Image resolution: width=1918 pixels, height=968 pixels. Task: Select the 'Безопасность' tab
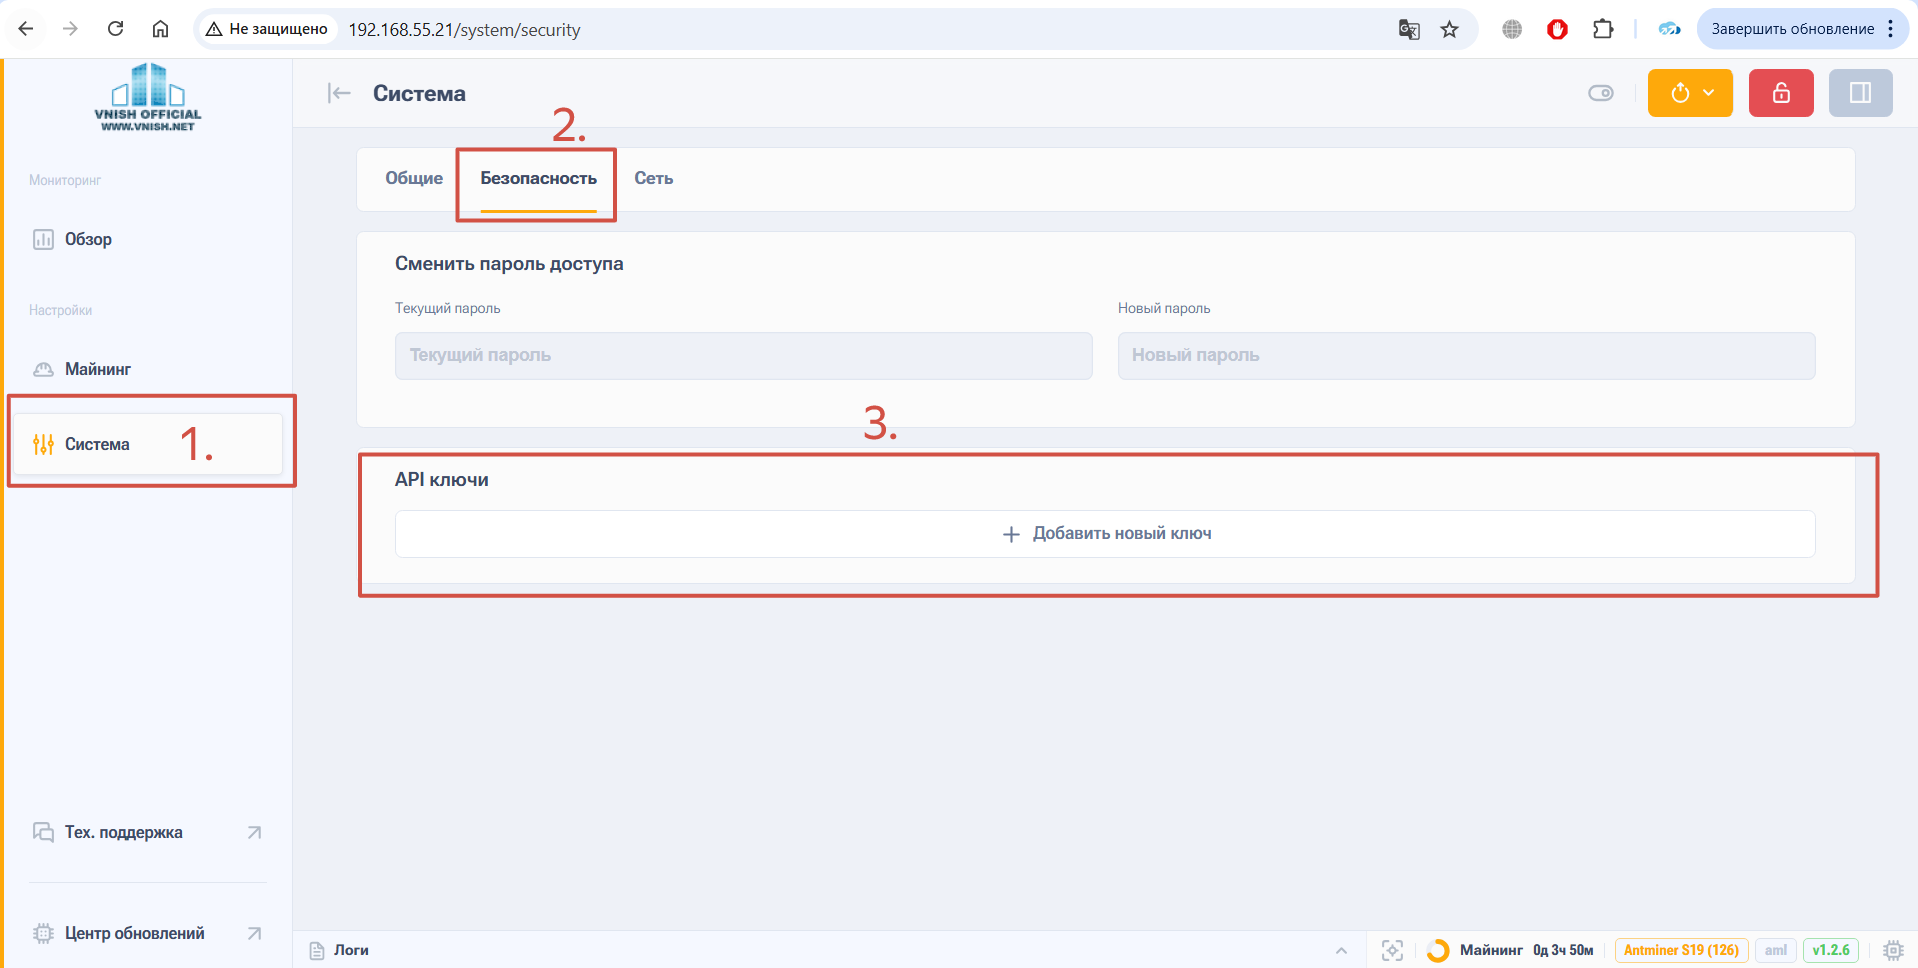pos(538,178)
